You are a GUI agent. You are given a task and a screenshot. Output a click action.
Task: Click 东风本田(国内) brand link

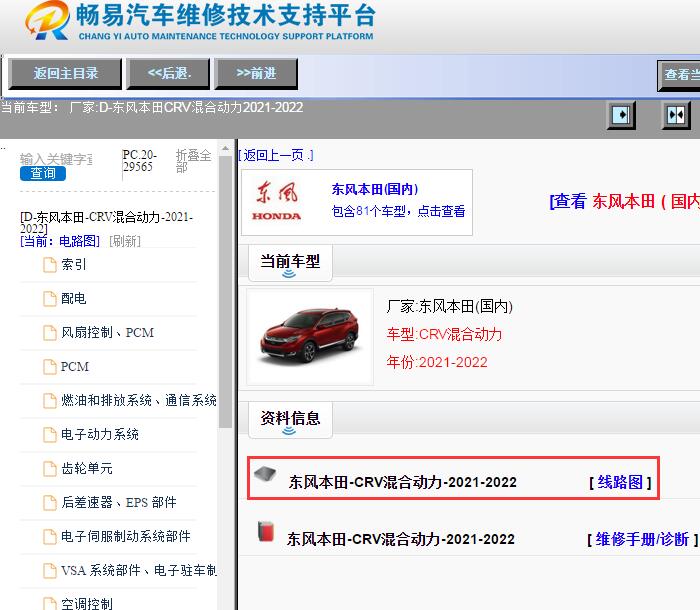click(375, 189)
